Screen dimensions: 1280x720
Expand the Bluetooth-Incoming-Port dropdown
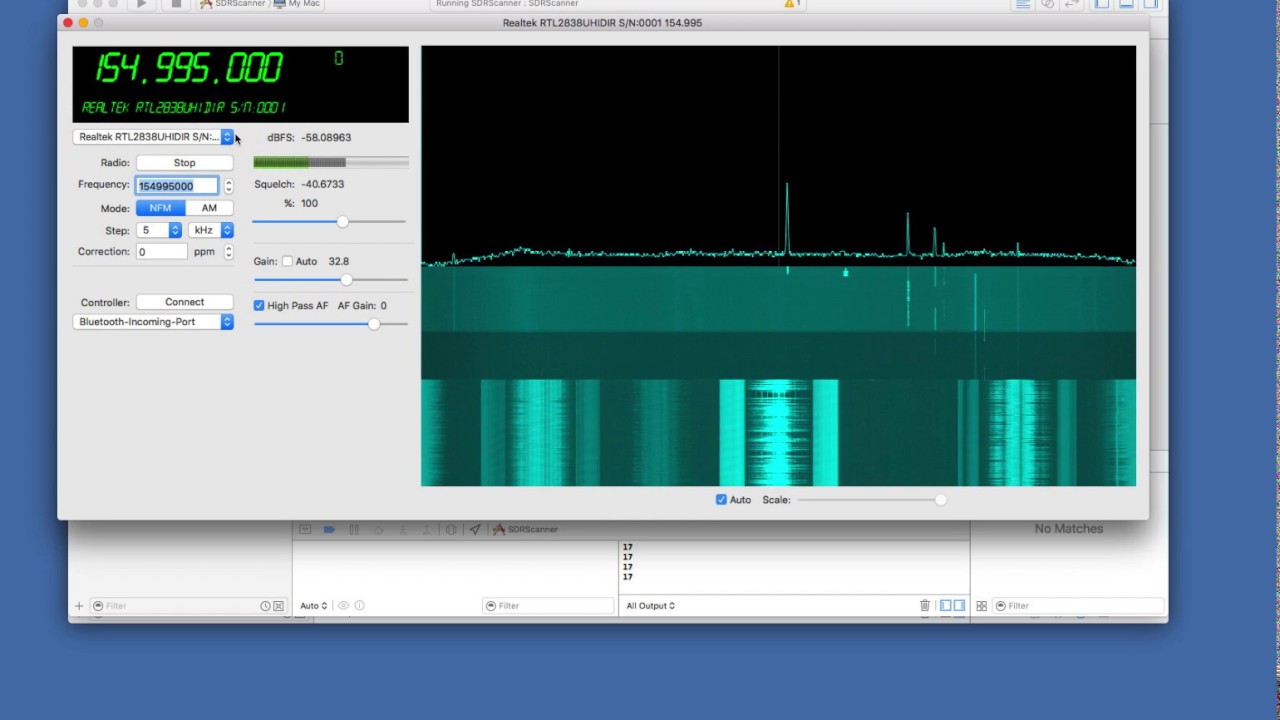[153, 322]
